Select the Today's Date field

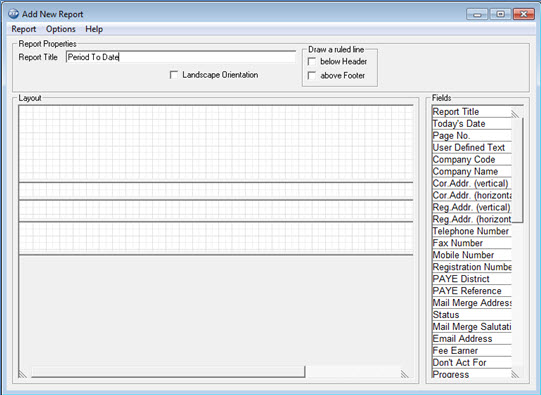pos(472,124)
